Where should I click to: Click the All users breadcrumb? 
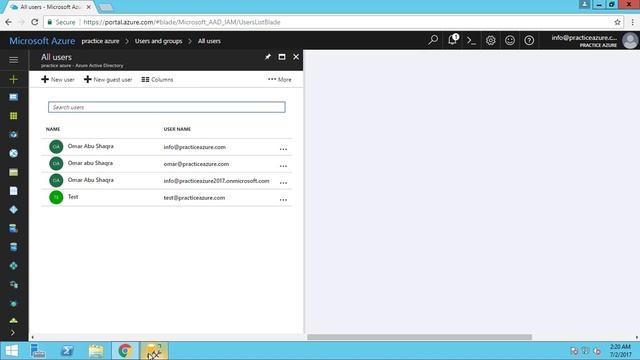tap(209, 41)
